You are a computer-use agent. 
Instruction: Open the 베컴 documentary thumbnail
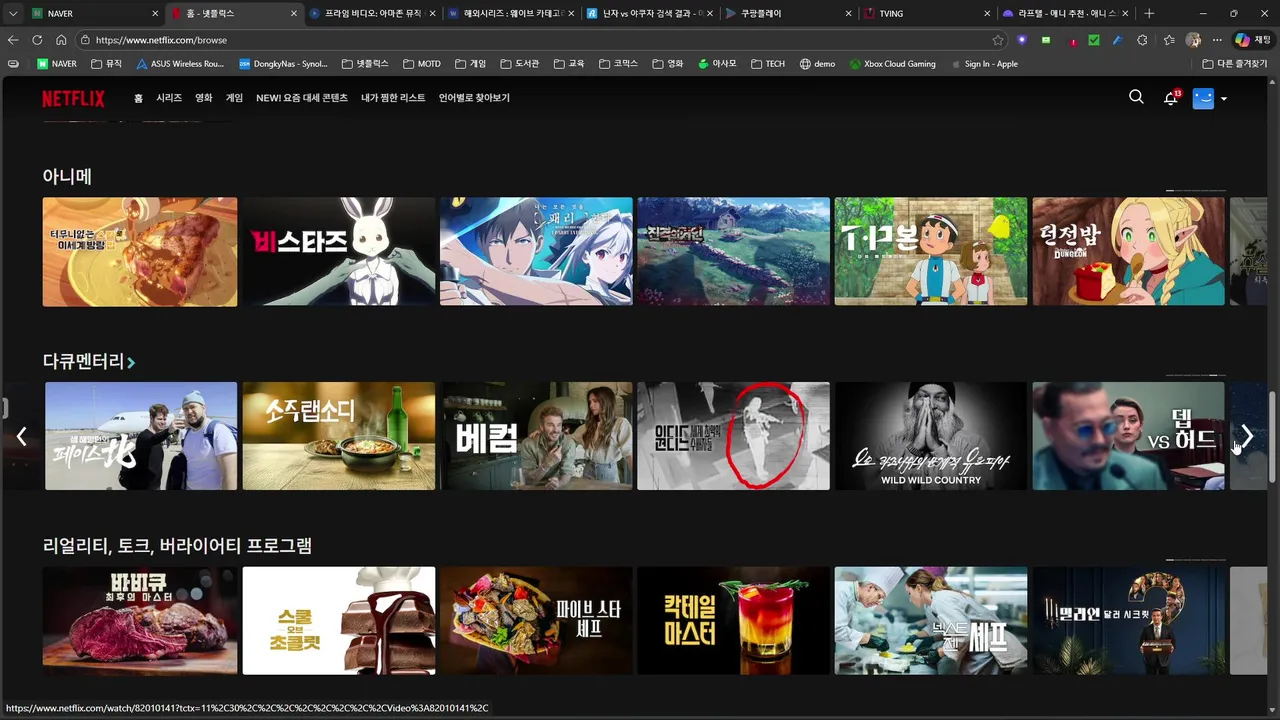537,436
